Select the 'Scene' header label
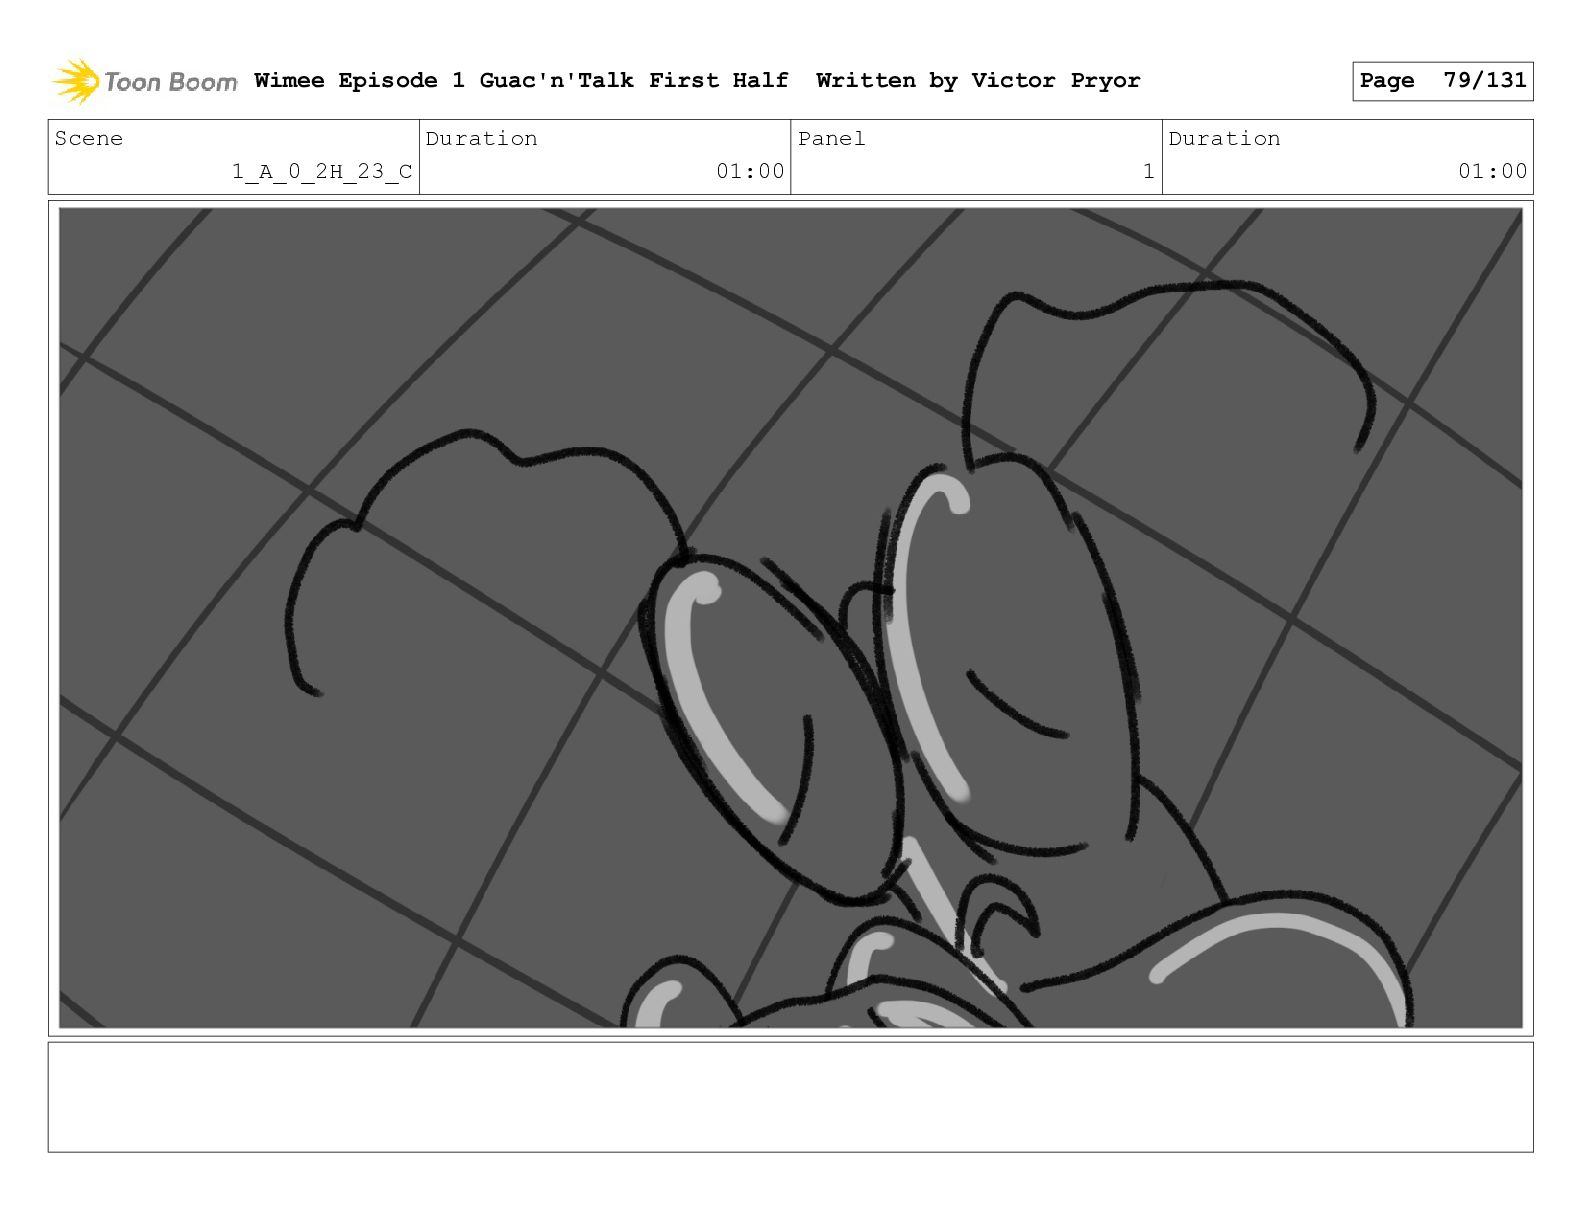 click(x=89, y=138)
